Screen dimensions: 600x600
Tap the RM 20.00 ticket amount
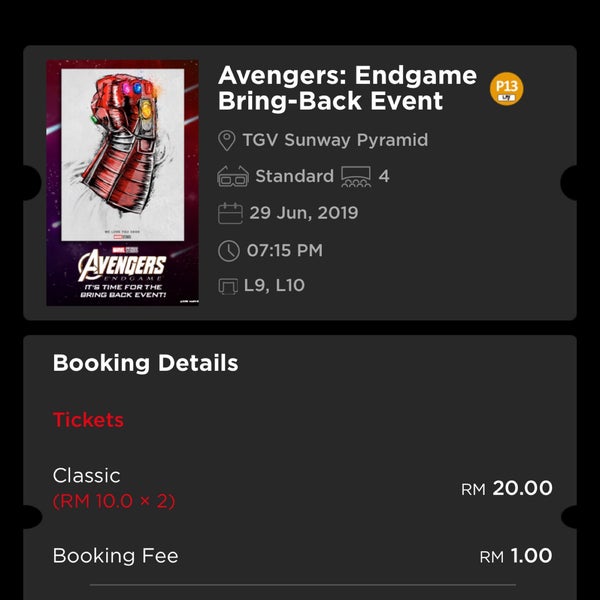tap(507, 488)
